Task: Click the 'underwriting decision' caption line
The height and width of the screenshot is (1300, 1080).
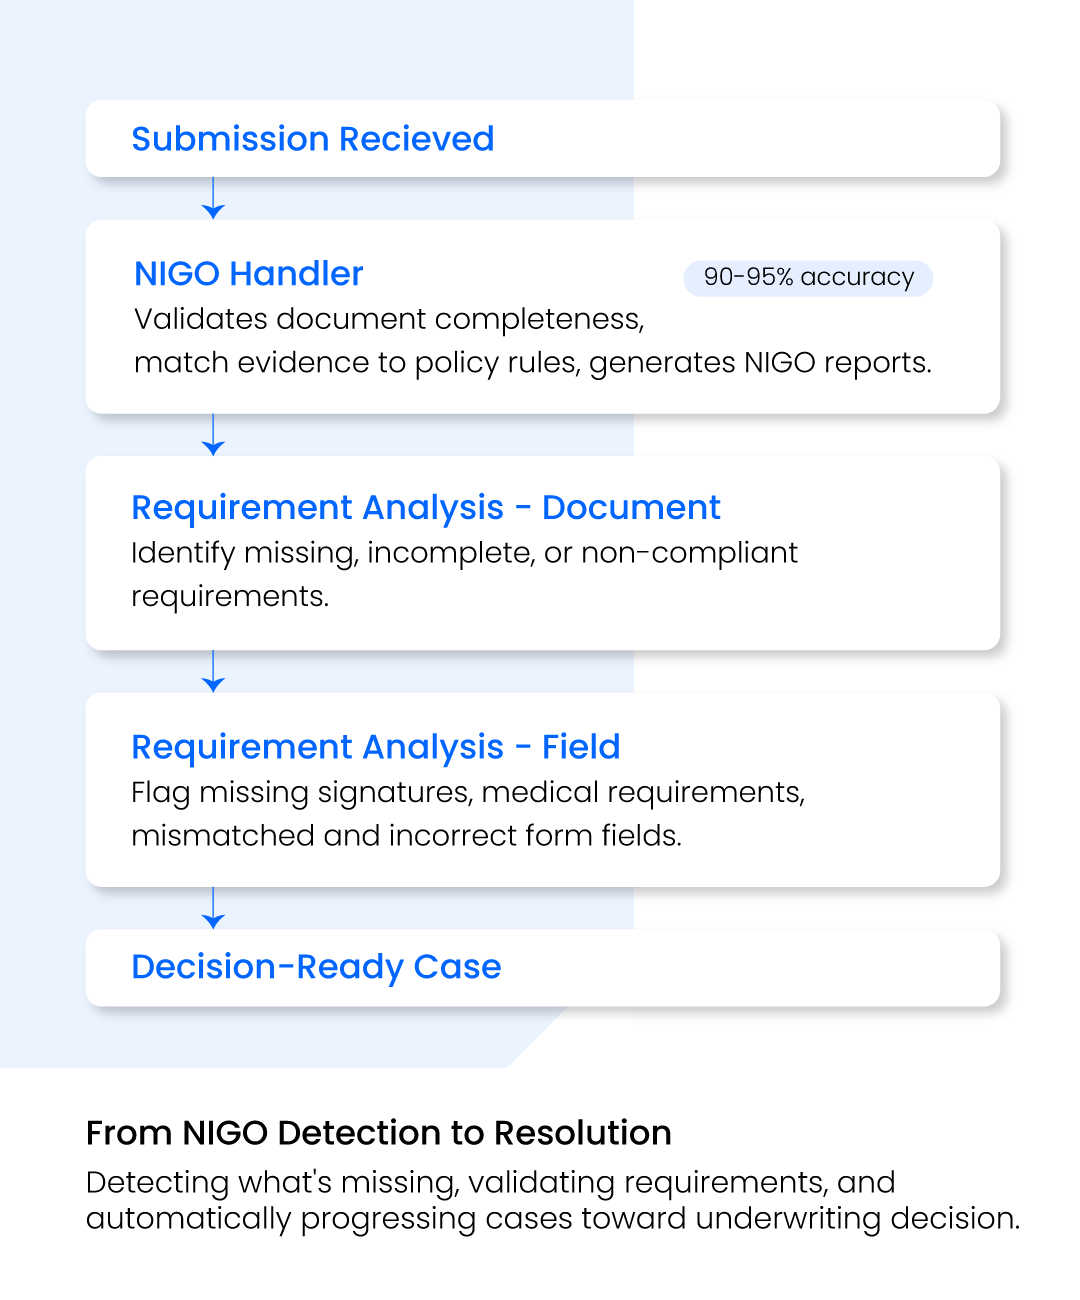Action: 553,1219
